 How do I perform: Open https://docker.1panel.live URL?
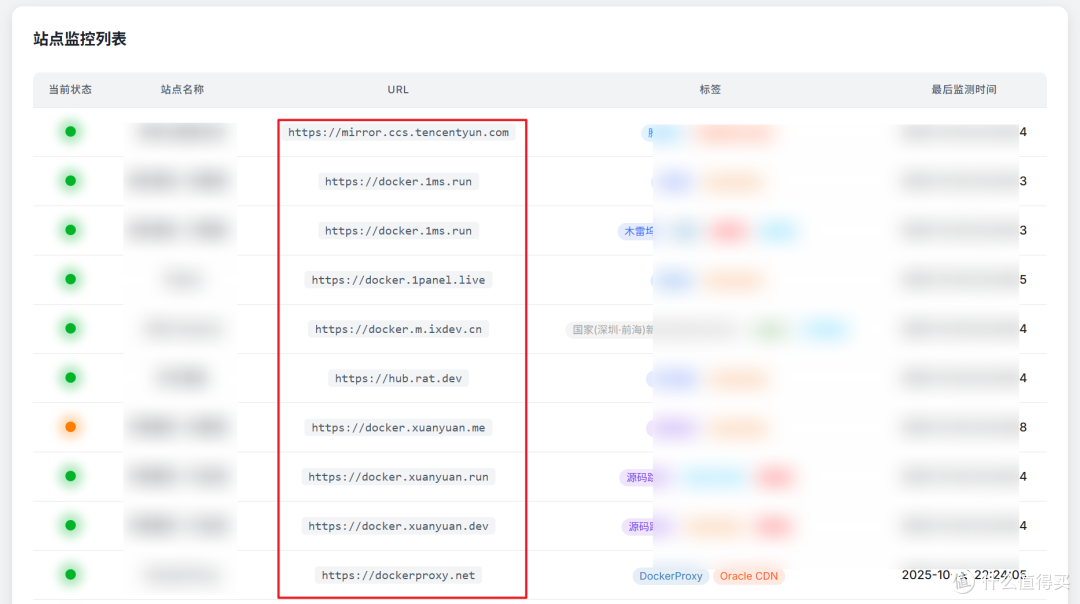(398, 280)
